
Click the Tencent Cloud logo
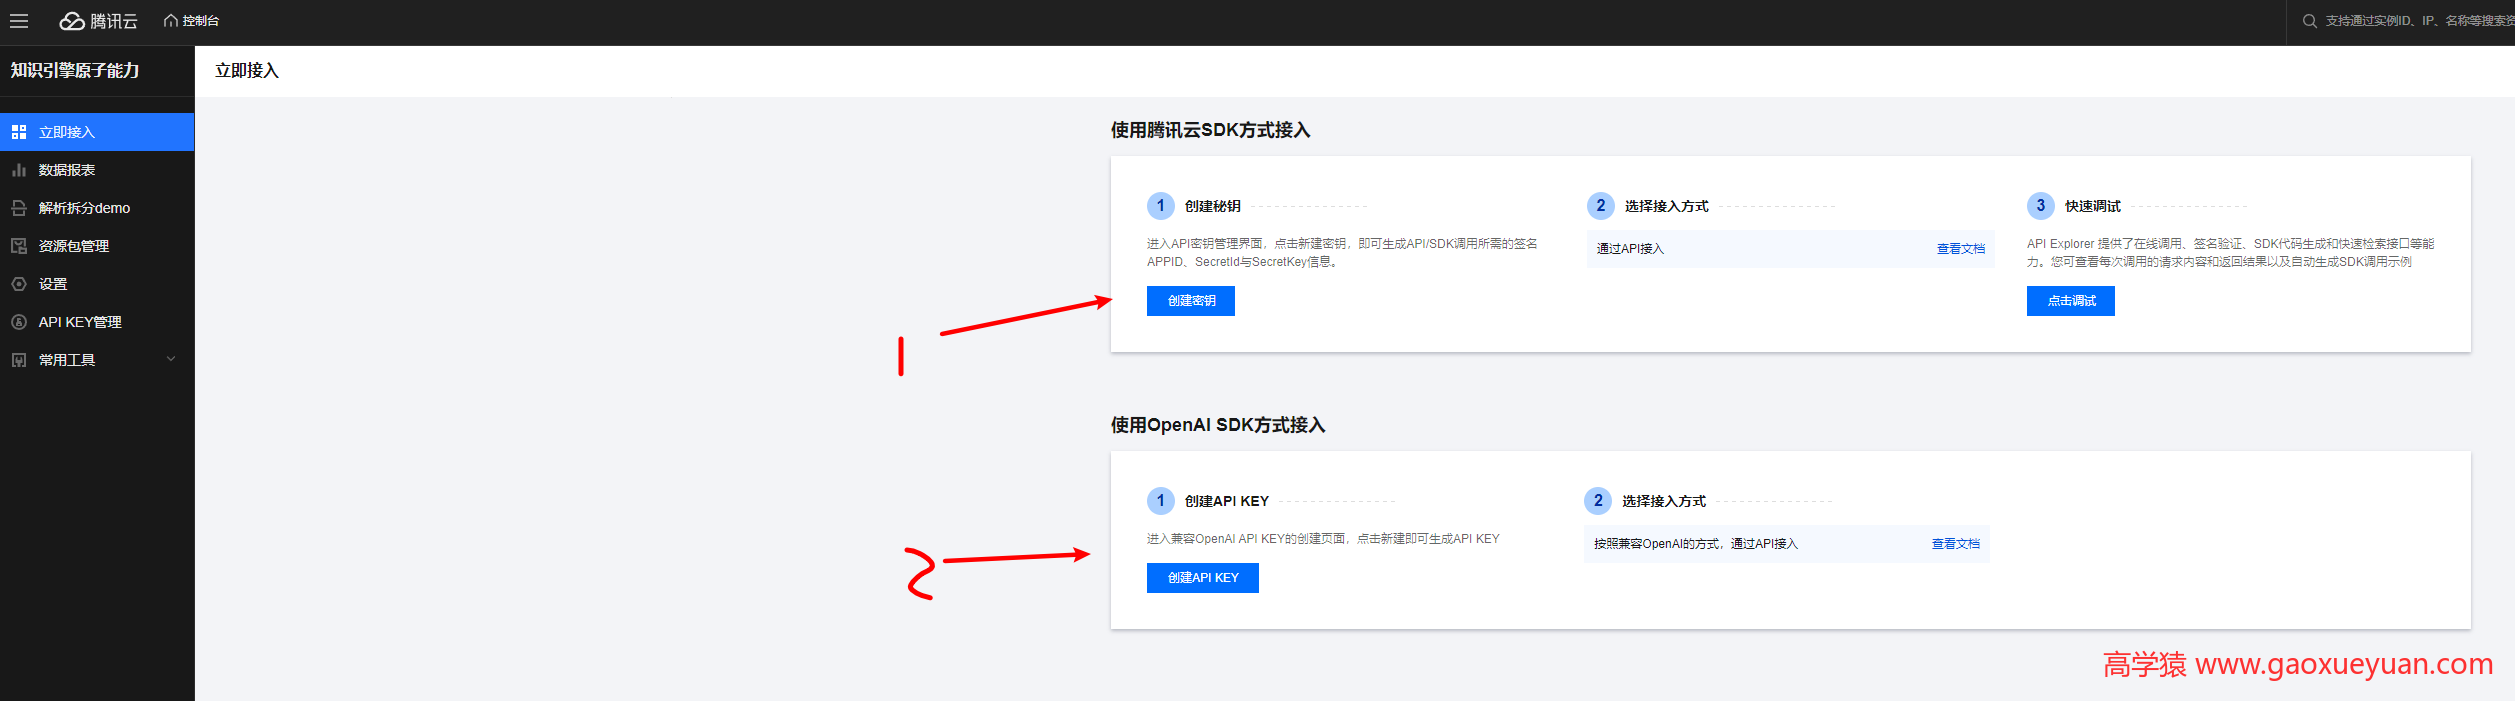coord(98,21)
